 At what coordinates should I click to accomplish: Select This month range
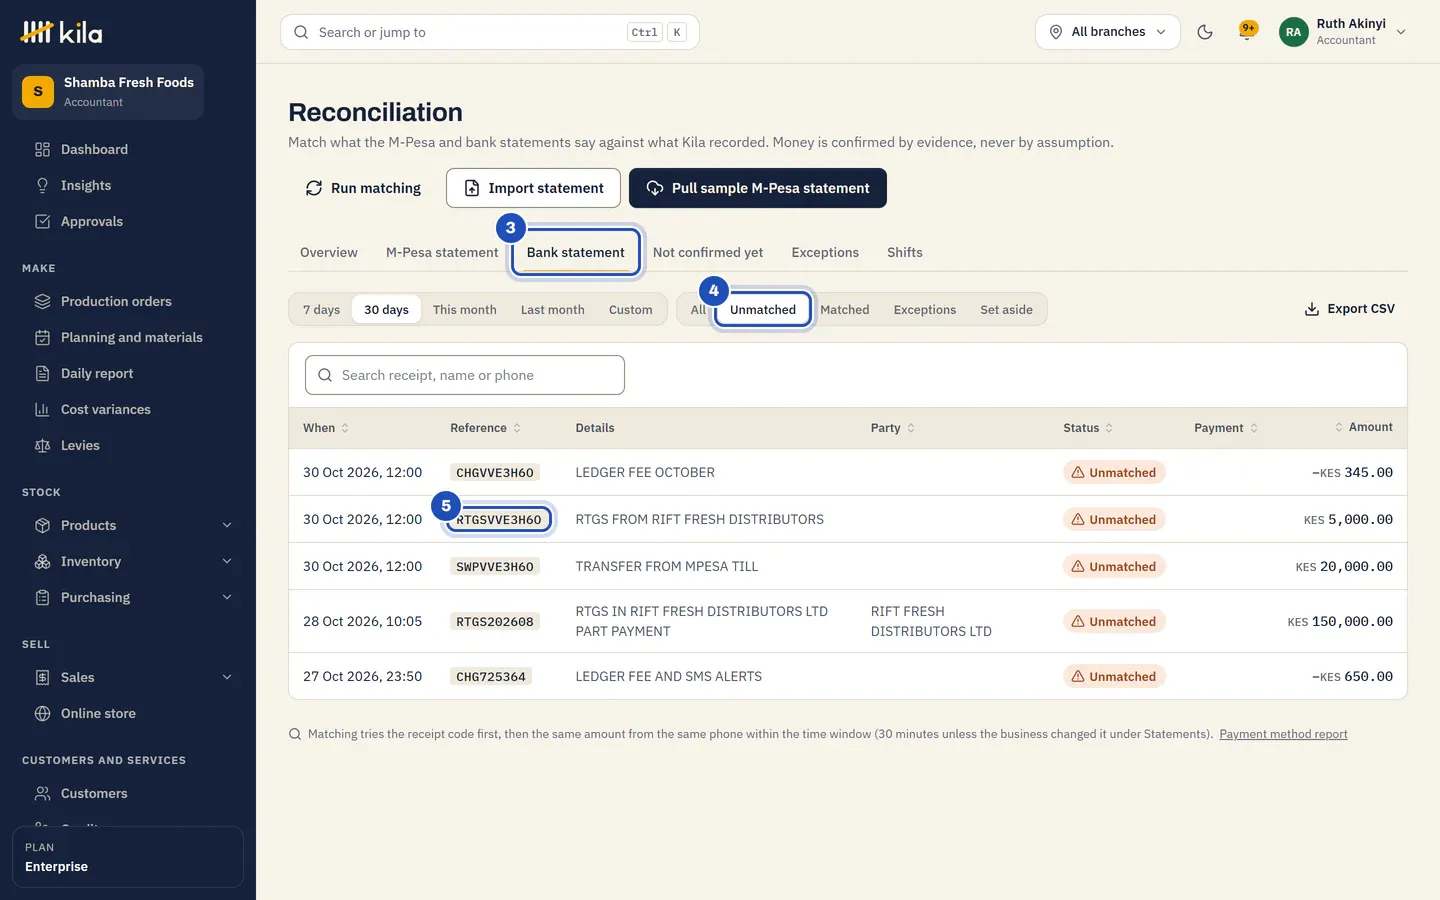pyautogui.click(x=465, y=310)
